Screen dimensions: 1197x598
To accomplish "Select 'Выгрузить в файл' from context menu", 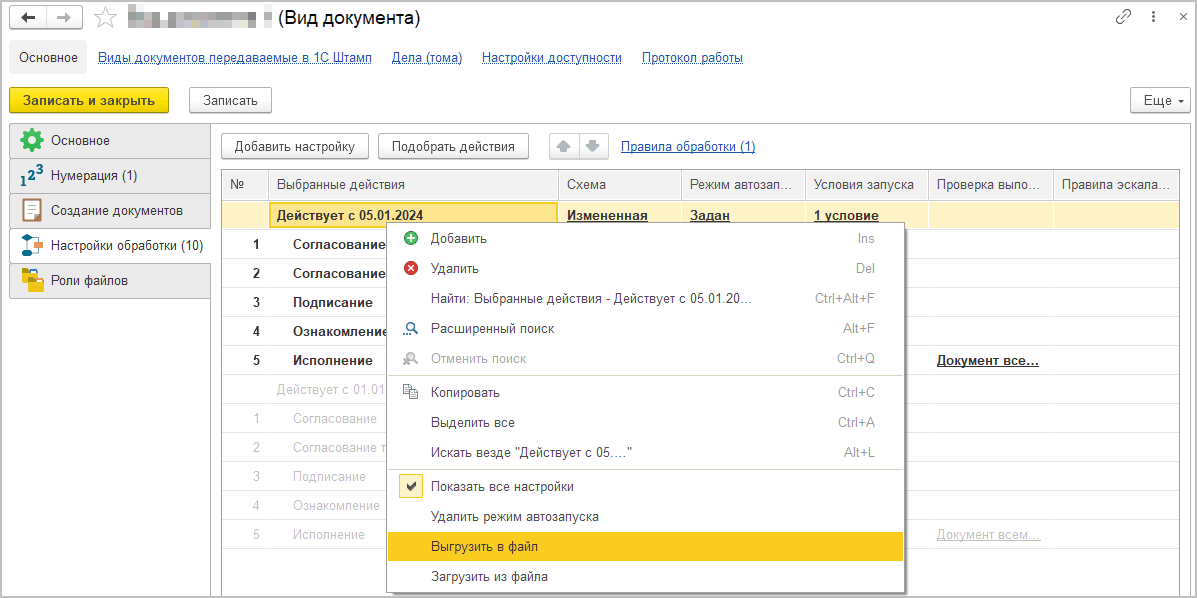I will click(484, 547).
